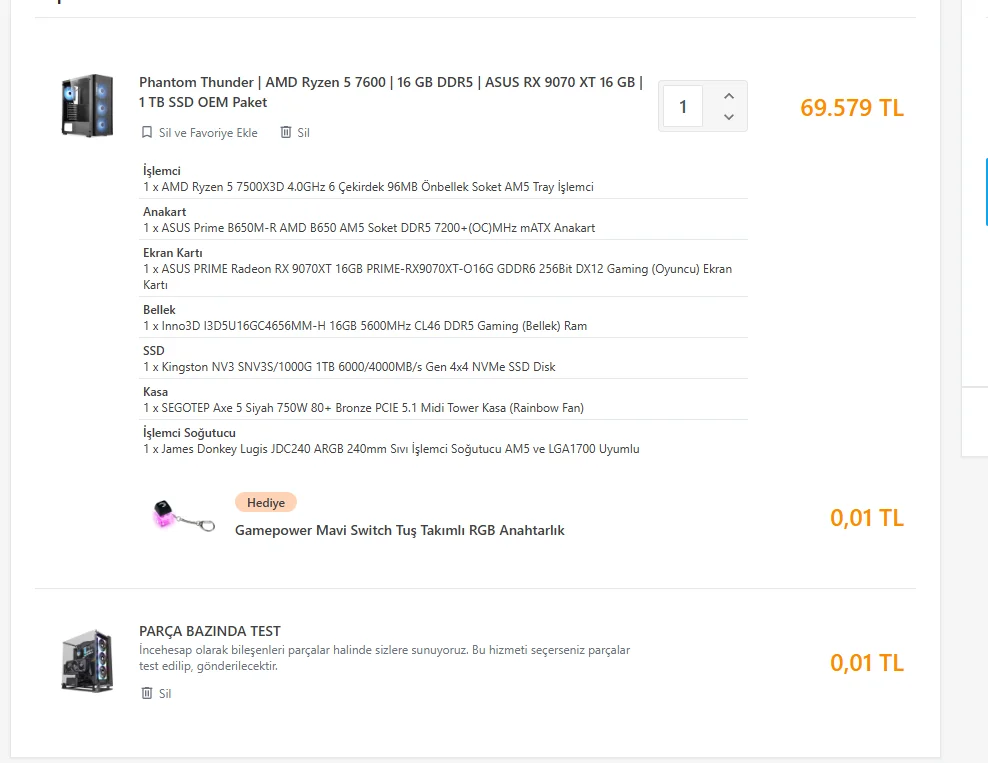Click the bookmark icon beside Sil ve Favoriye Ekle
988x763 pixels.
click(147, 132)
